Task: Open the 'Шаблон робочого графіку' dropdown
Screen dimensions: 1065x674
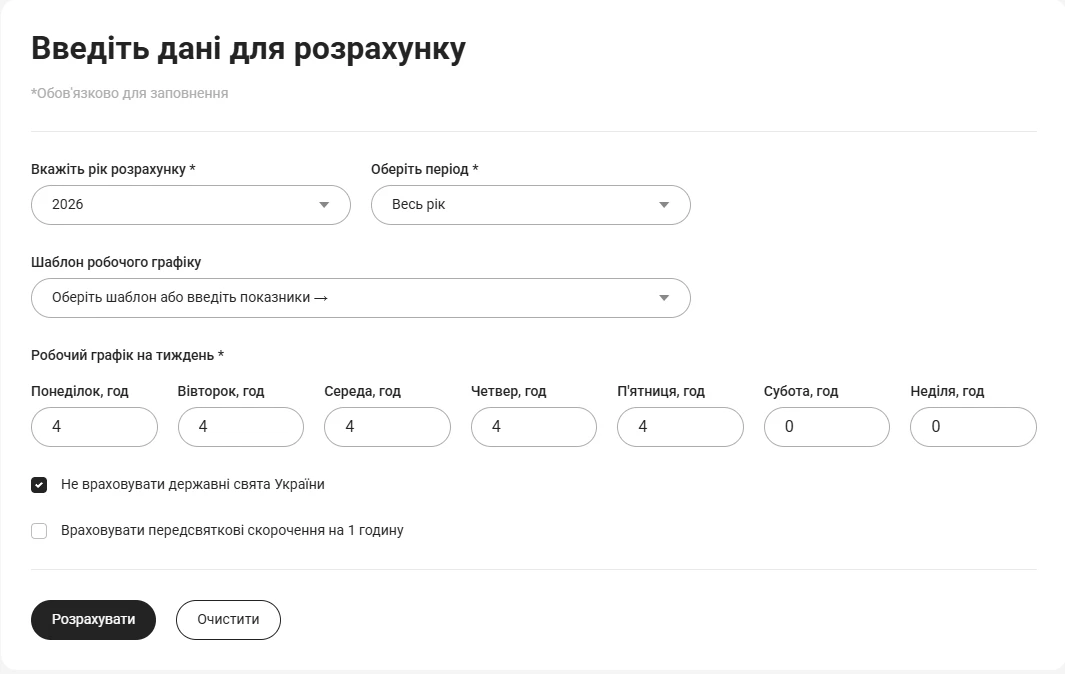Action: click(360, 298)
